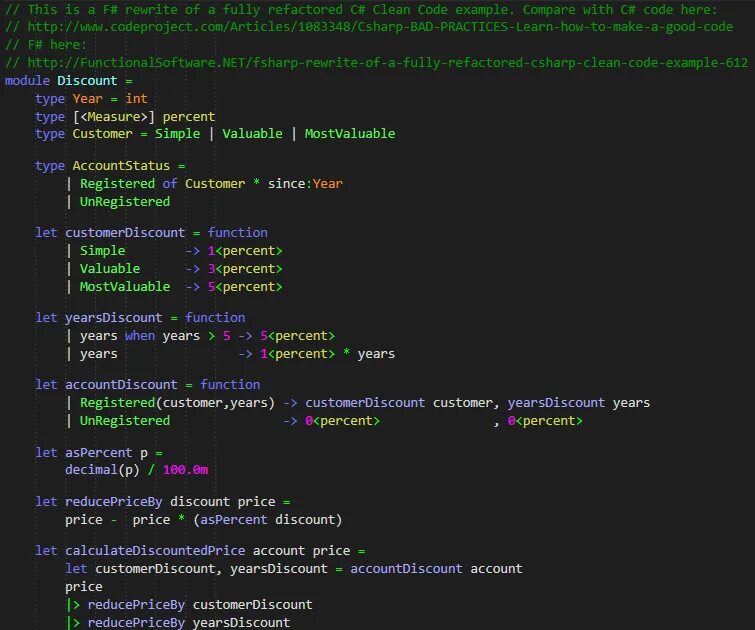Click 'MostValuable' in the Customer type definition
This screenshot has height=630, width=755.
pyautogui.click(x=350, y=134)
